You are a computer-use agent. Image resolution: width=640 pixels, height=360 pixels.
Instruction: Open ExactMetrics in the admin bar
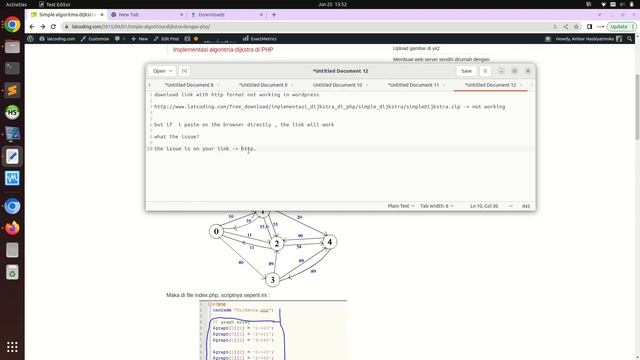click(x=260, y=39)
